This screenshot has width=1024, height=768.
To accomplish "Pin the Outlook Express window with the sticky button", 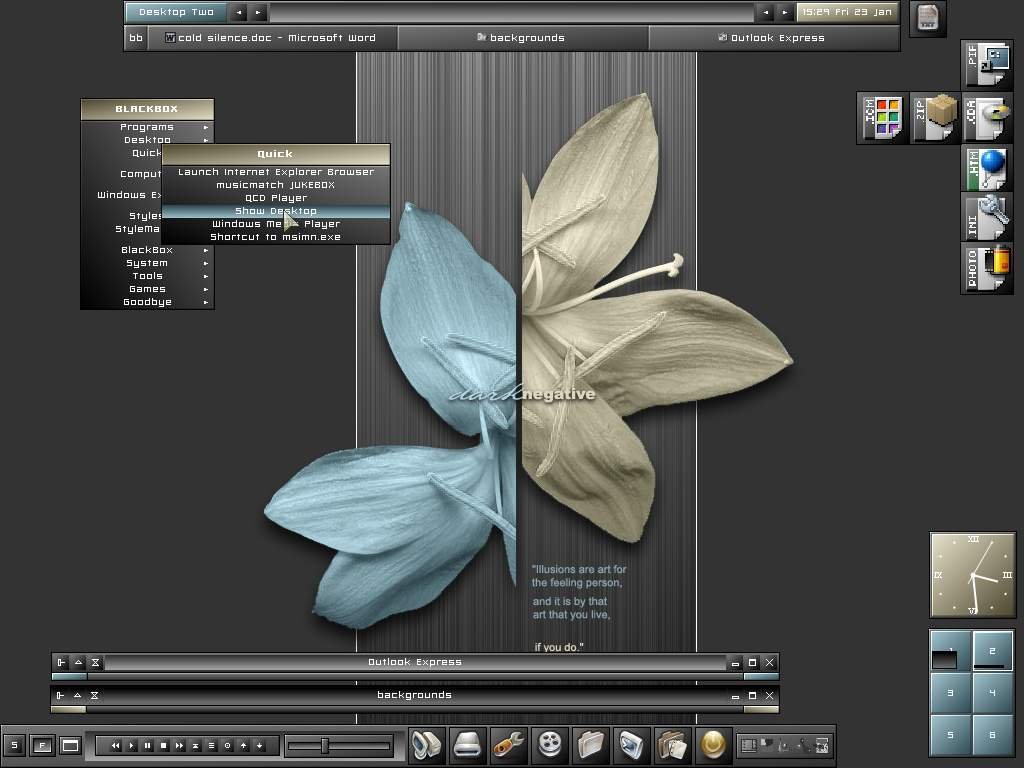I will [61, 662].
